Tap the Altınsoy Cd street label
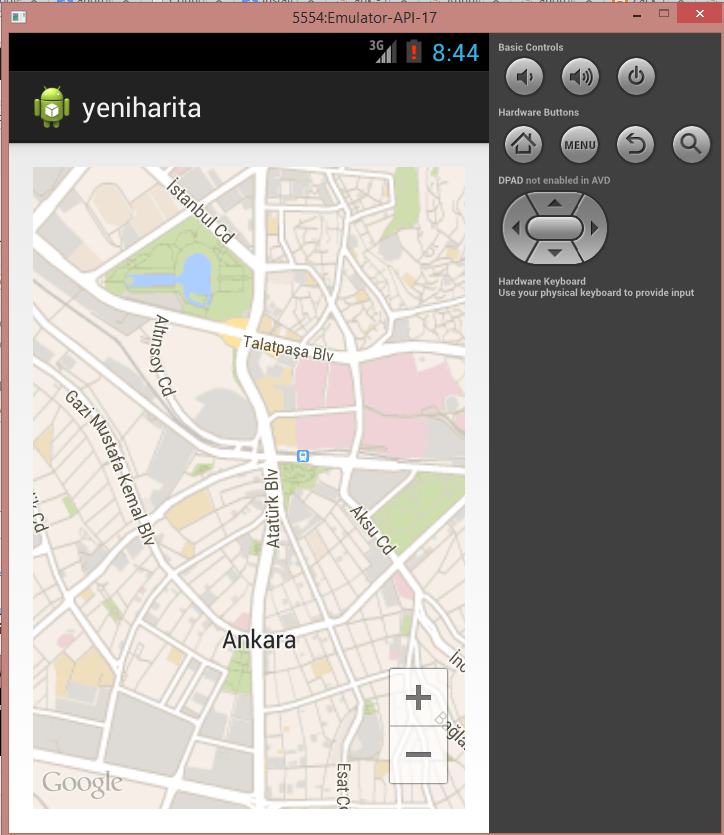Image resolution: width=724 pixels, height=835 pixels. (x=163, y=356)
